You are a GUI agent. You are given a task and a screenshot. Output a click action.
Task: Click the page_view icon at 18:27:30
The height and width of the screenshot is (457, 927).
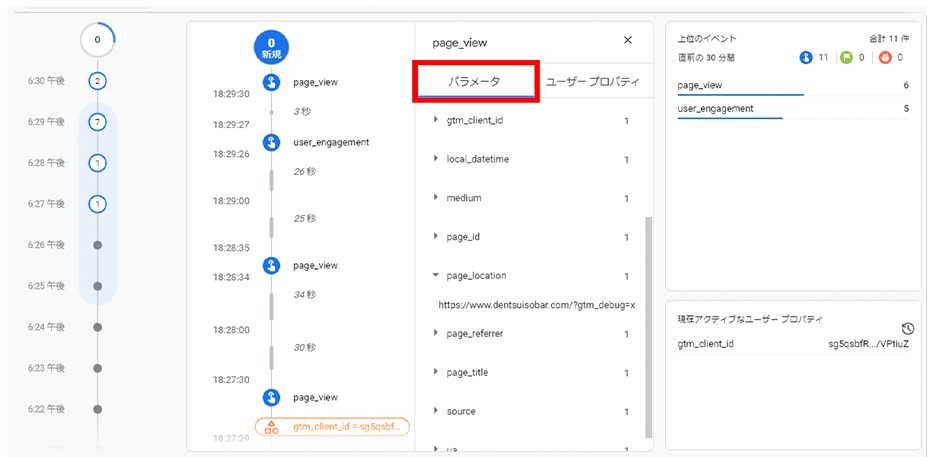(271, 398)
